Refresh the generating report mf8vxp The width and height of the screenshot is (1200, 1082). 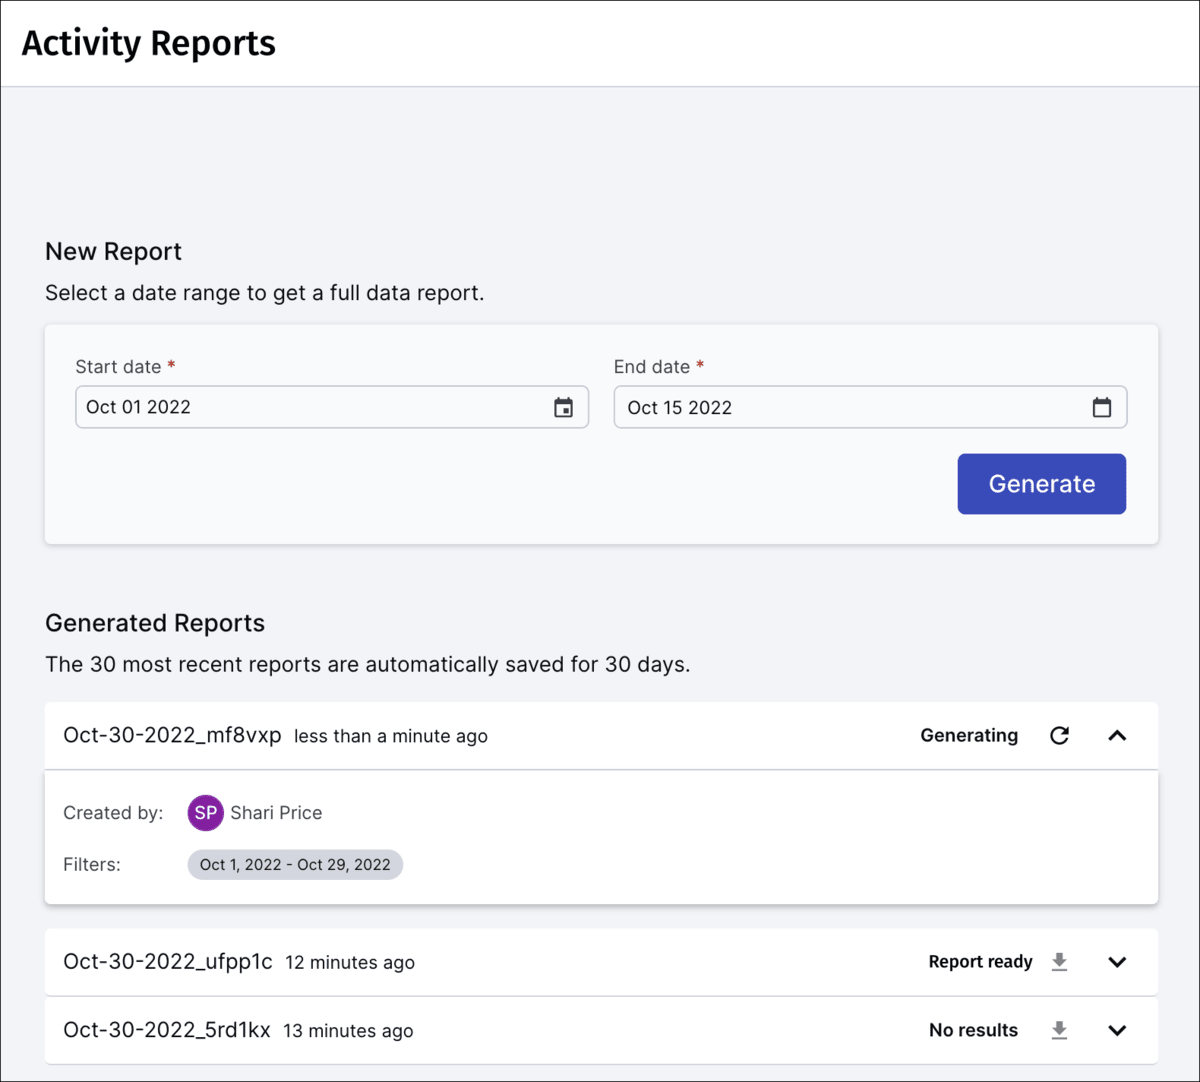point(1060,736)
